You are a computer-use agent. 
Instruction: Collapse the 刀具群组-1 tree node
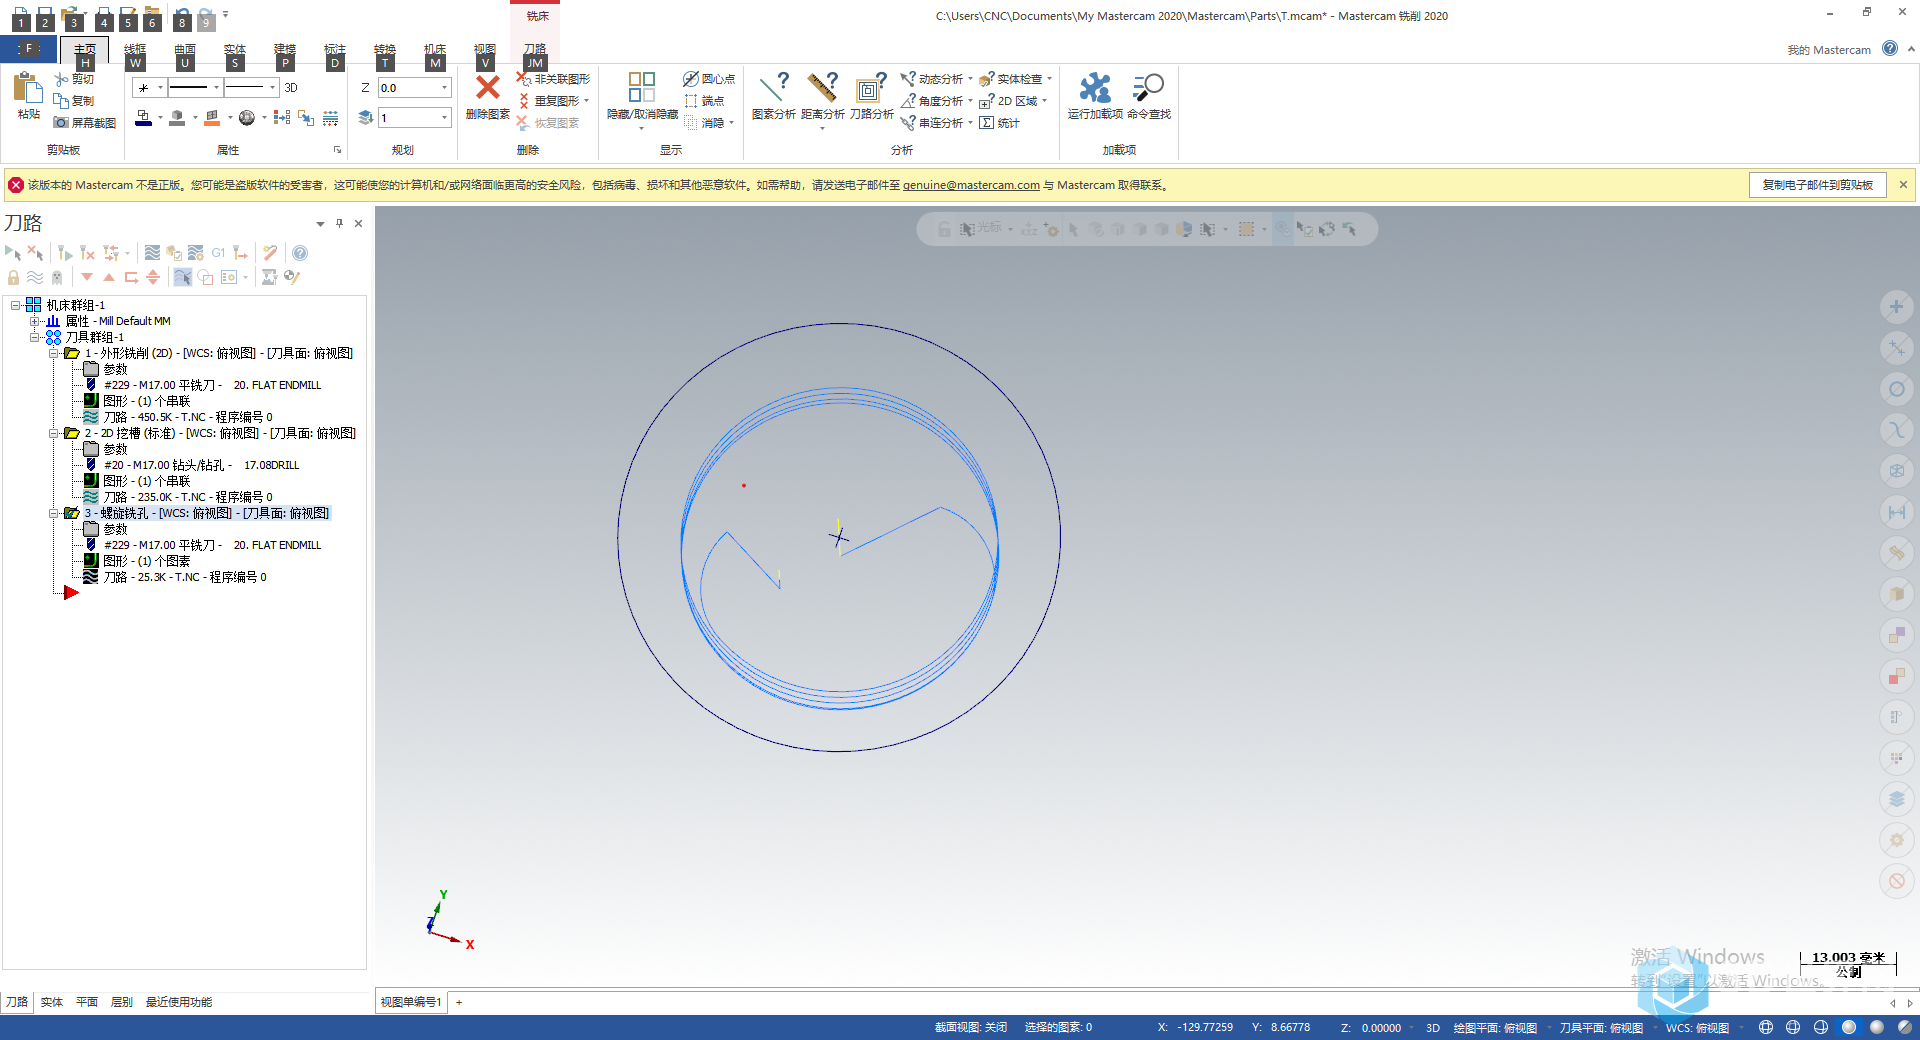(34, 337)
